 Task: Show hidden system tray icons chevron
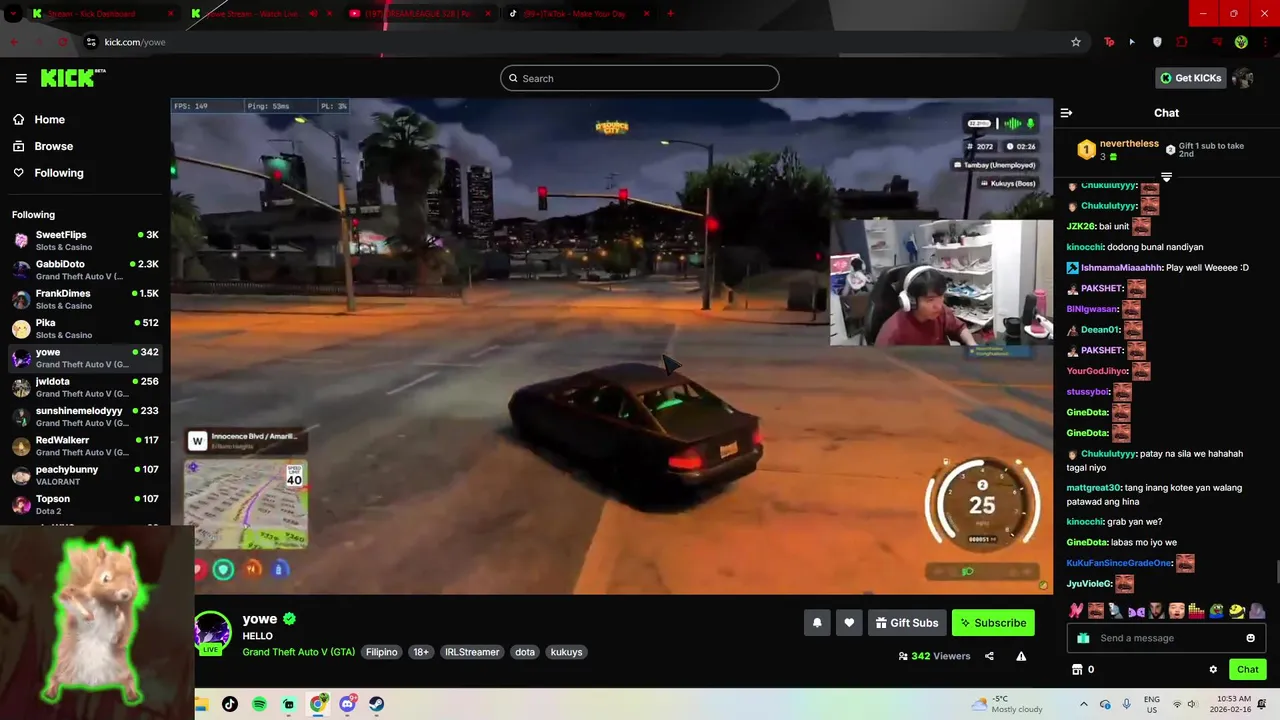[1083, 704]
